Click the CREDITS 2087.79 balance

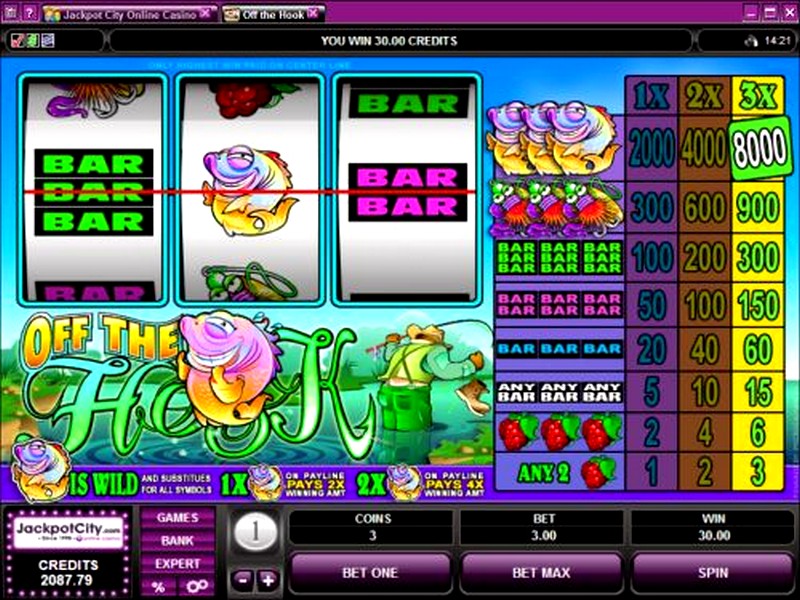click(x=67, y=572)
